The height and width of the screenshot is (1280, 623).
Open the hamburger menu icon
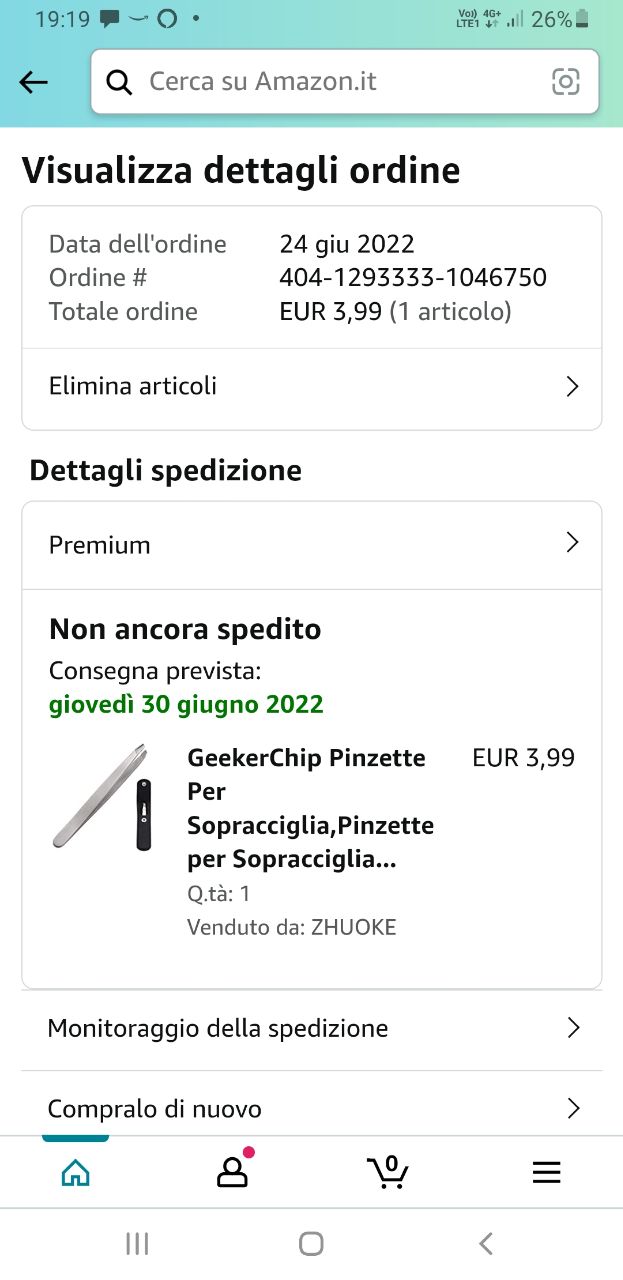coord(546,1173)
